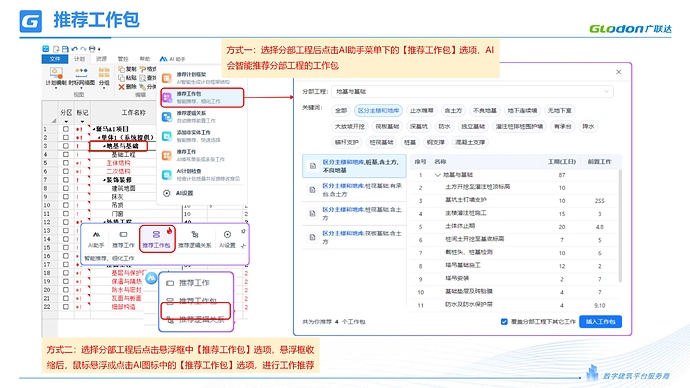This screenshot has width=690, height=388.
Task: Close the work package dialog
Action: point(618,72)
